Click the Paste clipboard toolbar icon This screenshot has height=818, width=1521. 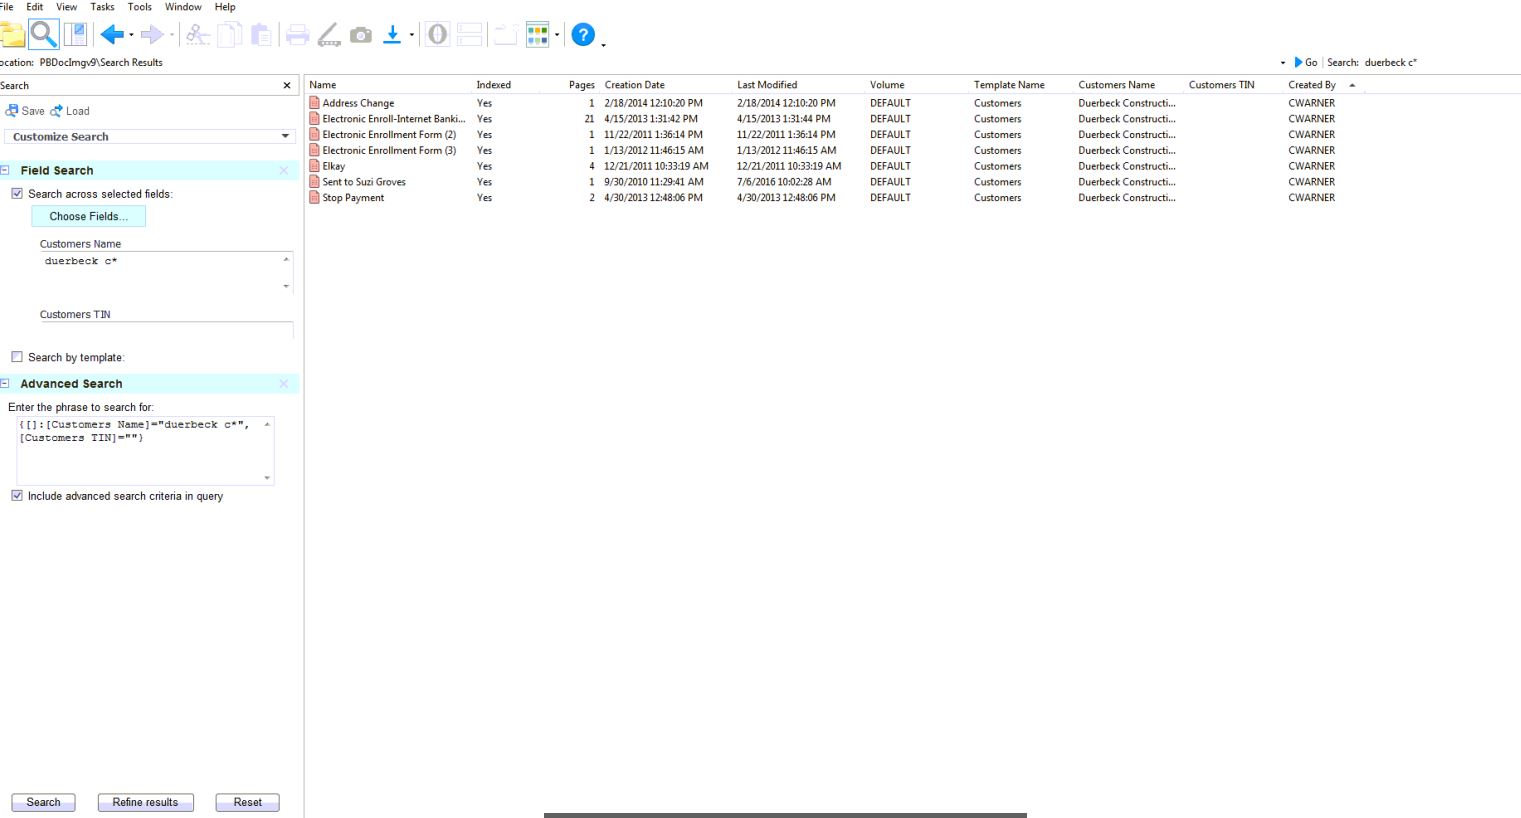[x=261, y=35]
